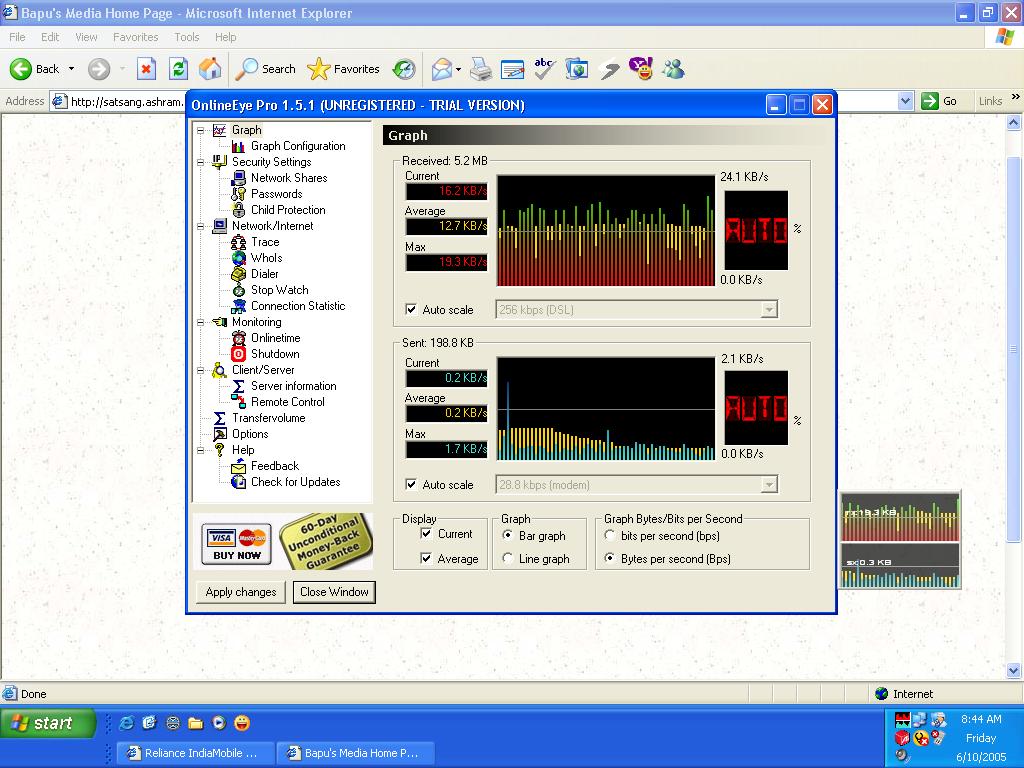This screenshot has width=1024, height=768.
Task: Click the Passwords key icon
Action: (238, 194)
